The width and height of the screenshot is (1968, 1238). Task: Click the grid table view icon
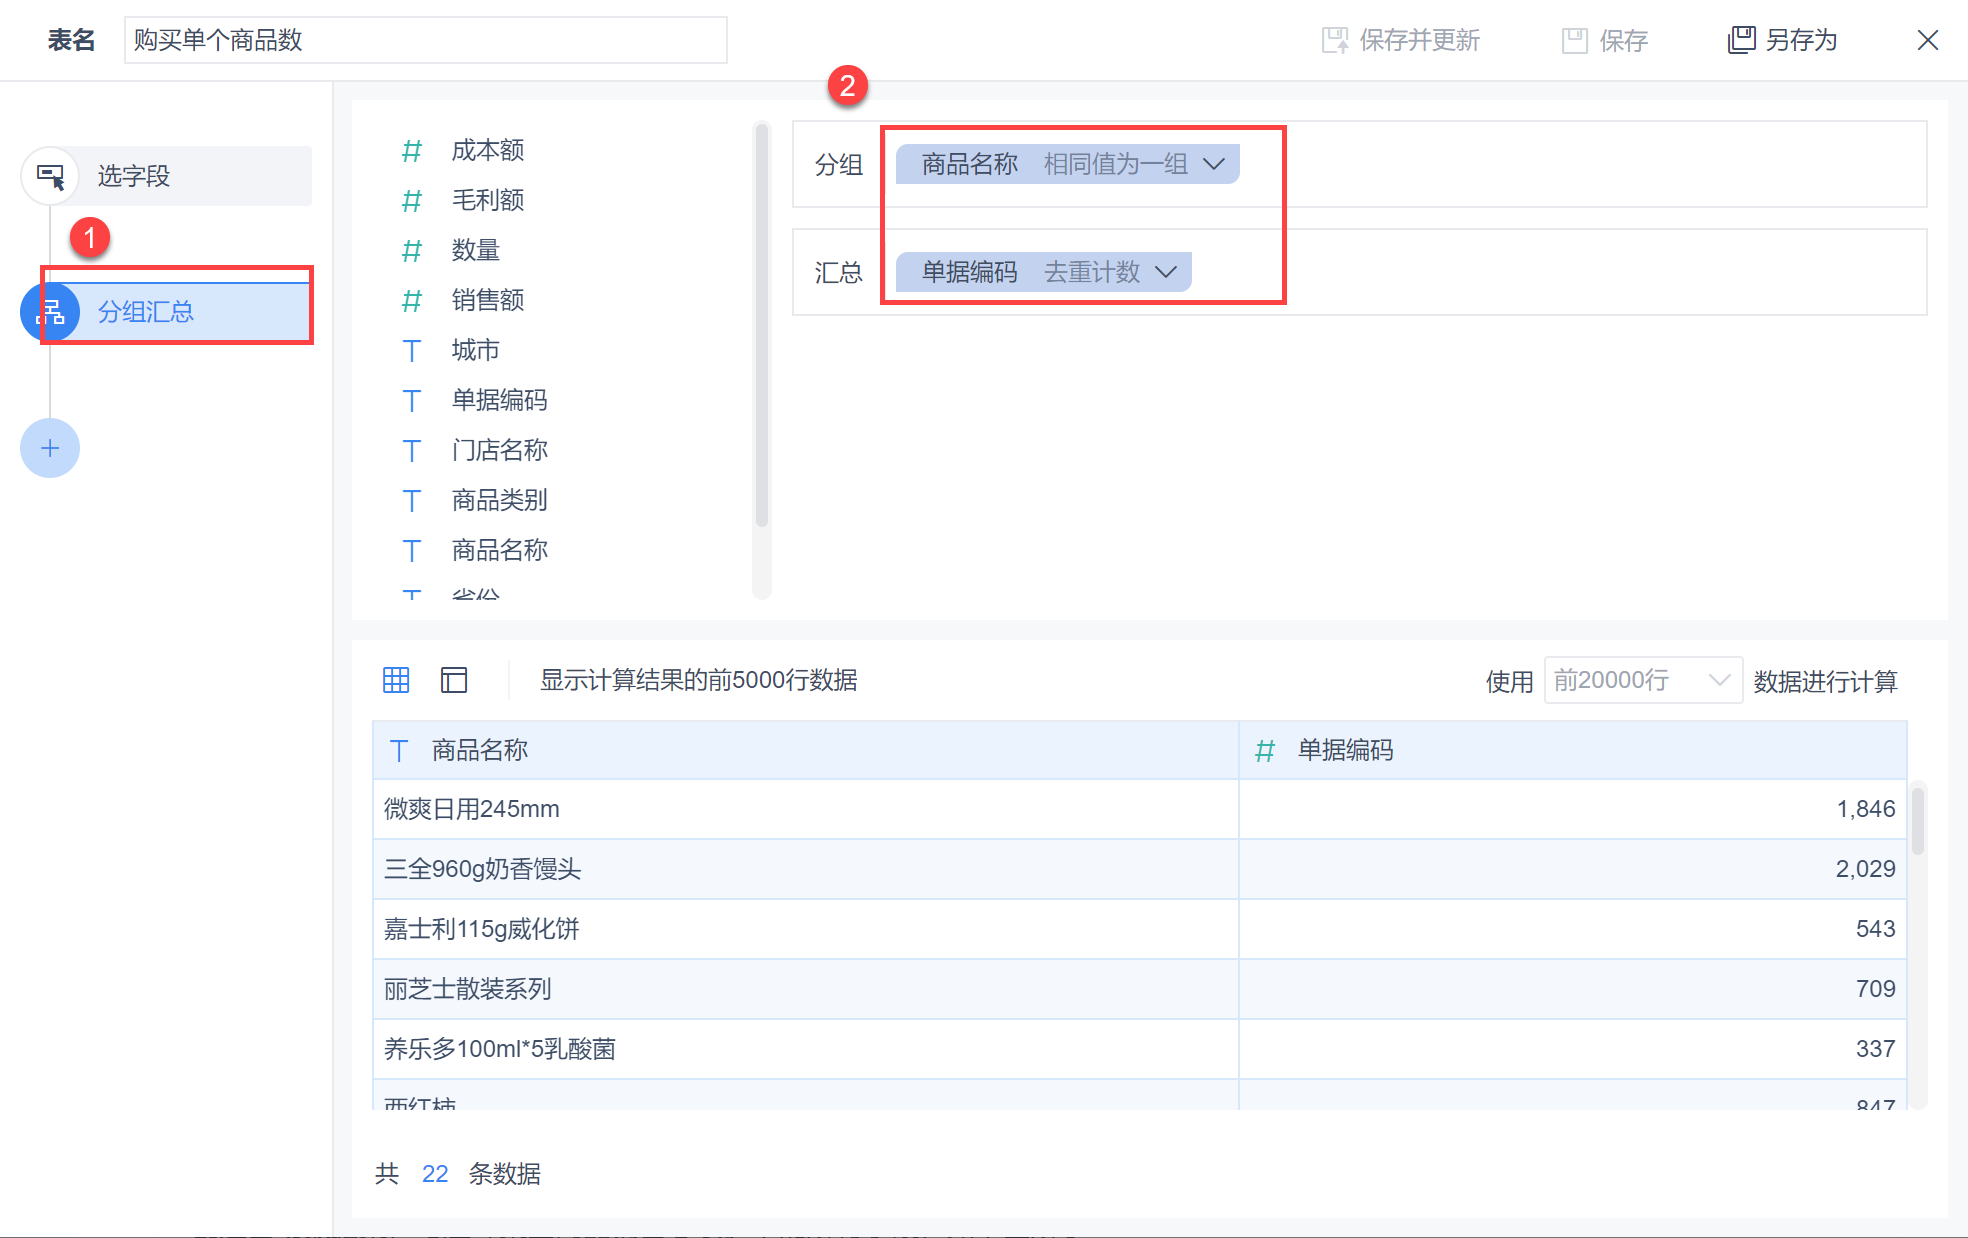tap(396, 681)
